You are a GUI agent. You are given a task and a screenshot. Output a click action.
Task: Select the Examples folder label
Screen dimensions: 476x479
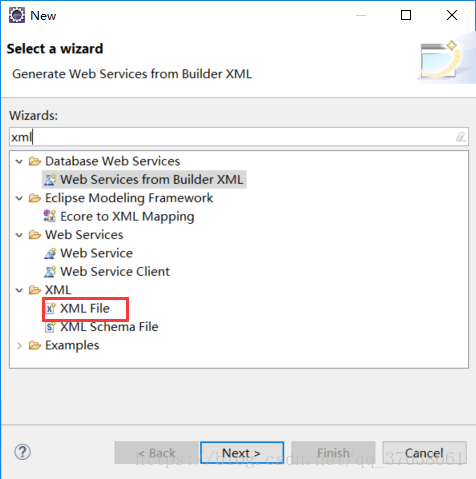72,346
